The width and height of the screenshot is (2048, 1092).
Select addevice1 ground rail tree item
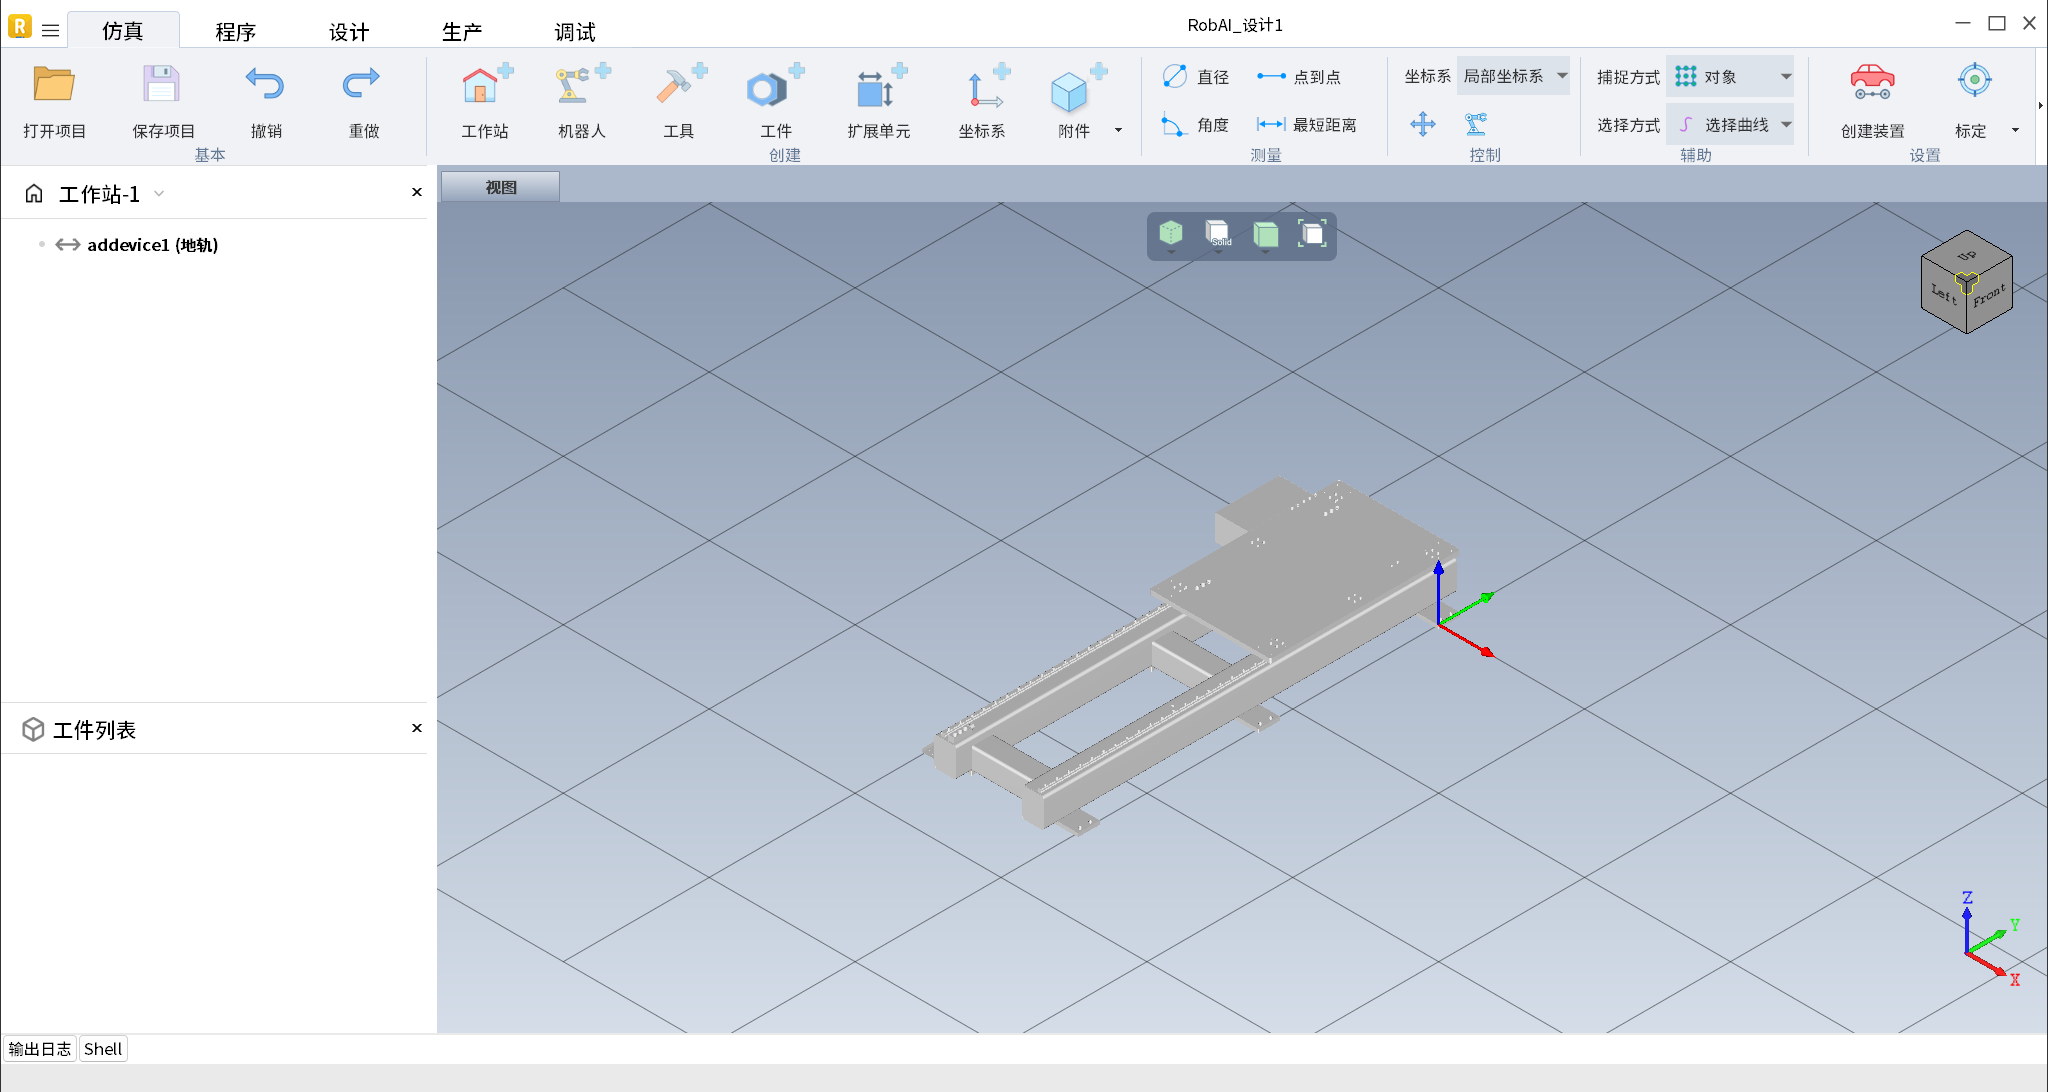[152, 245]
